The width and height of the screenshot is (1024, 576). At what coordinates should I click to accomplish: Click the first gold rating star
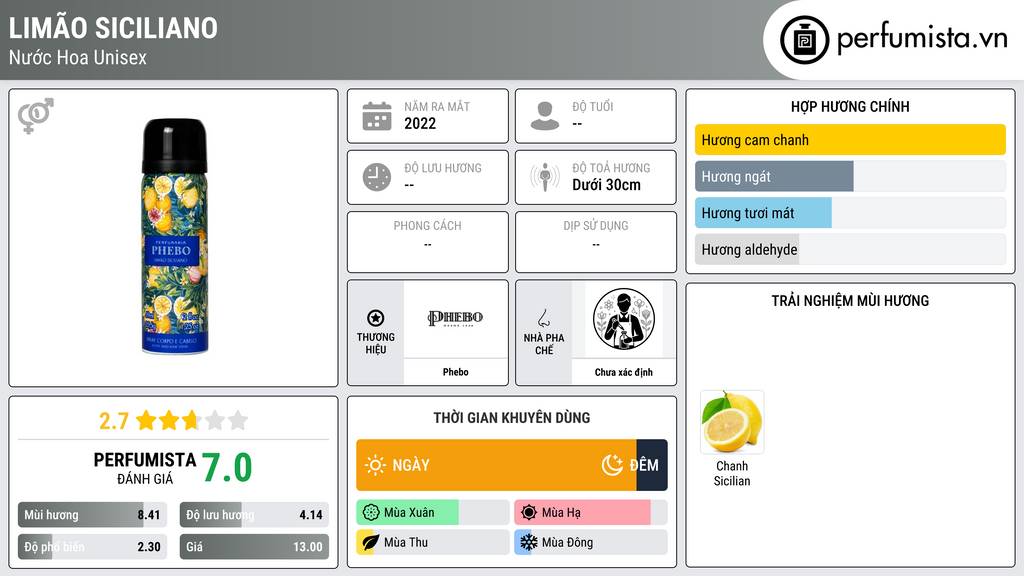click(146, 420)
